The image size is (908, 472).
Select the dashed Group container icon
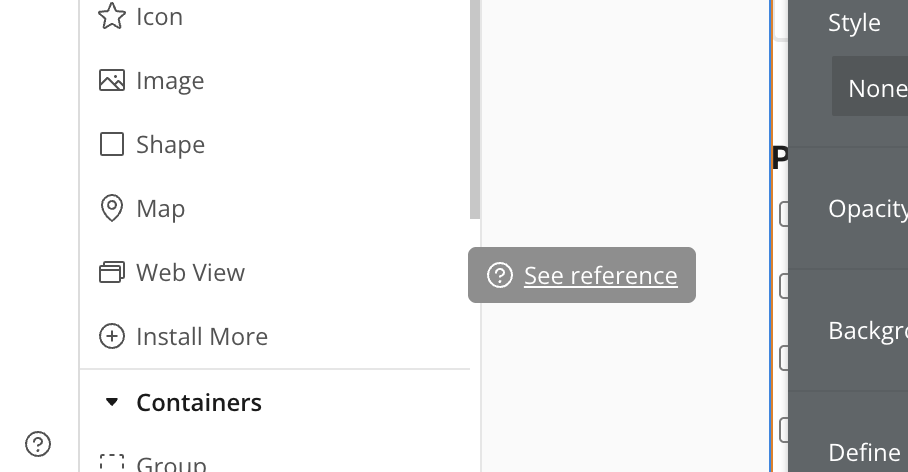click(x=112, y=462)
